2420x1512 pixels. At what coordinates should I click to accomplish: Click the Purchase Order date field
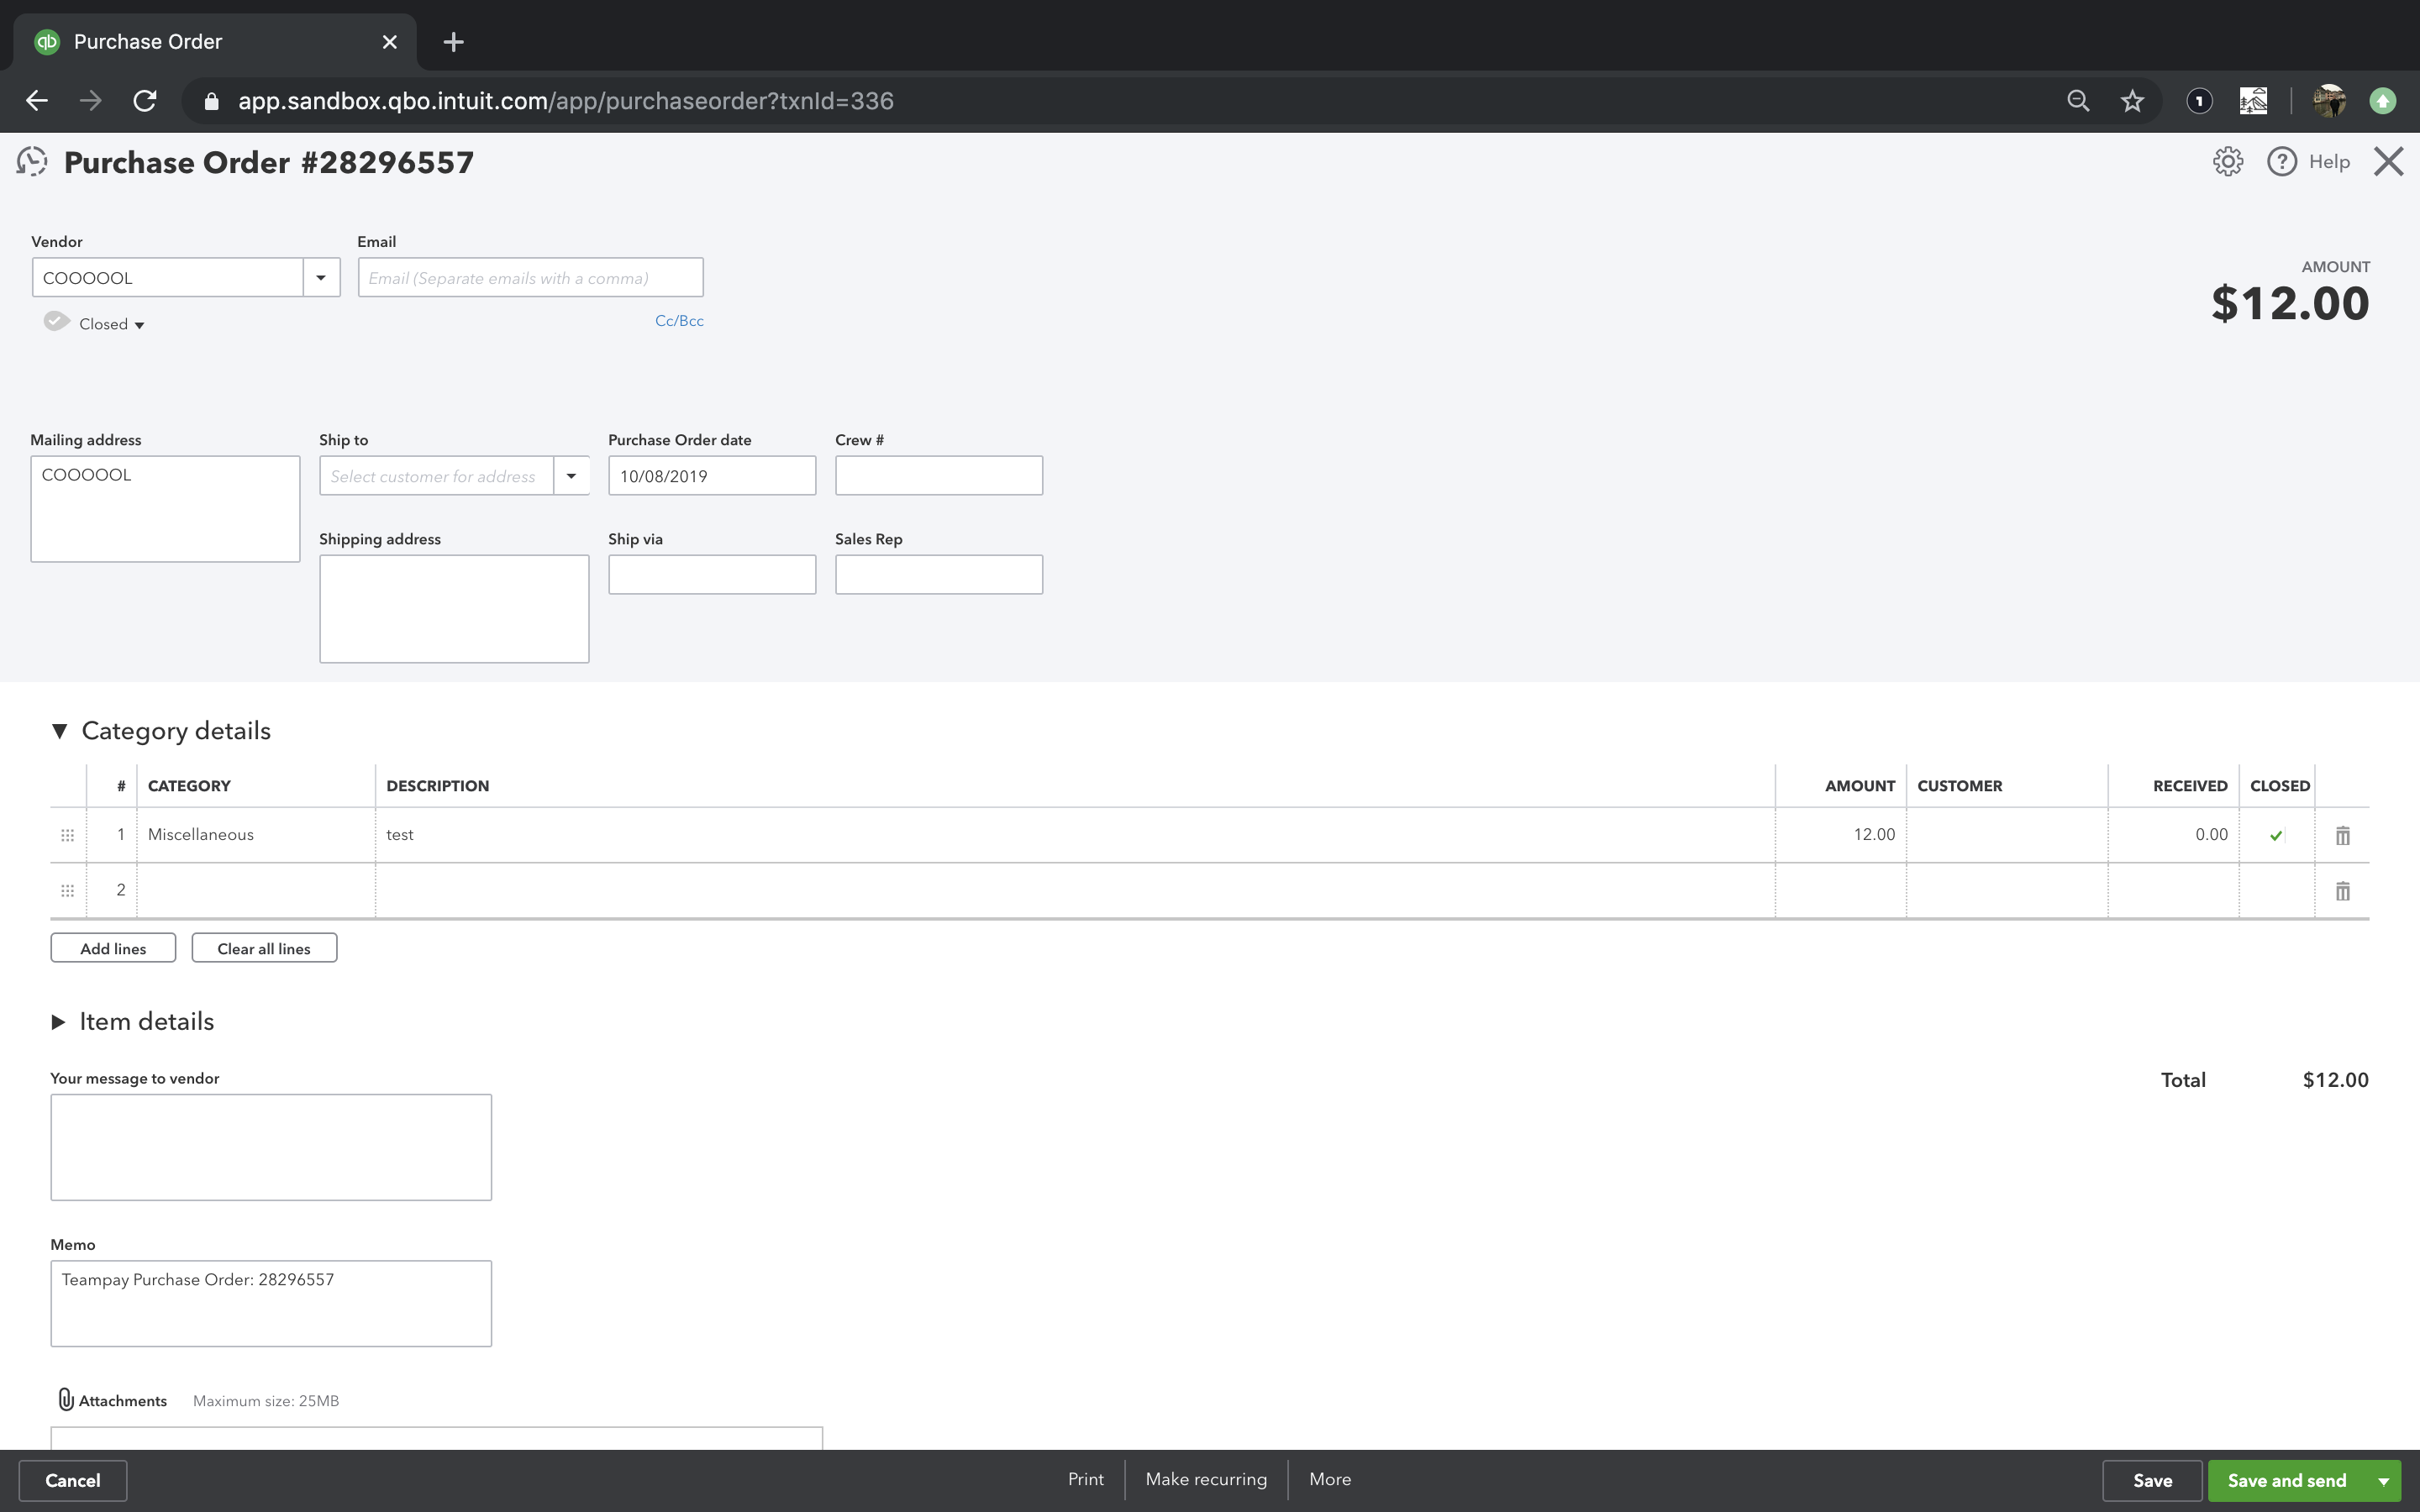pos(712,476)
